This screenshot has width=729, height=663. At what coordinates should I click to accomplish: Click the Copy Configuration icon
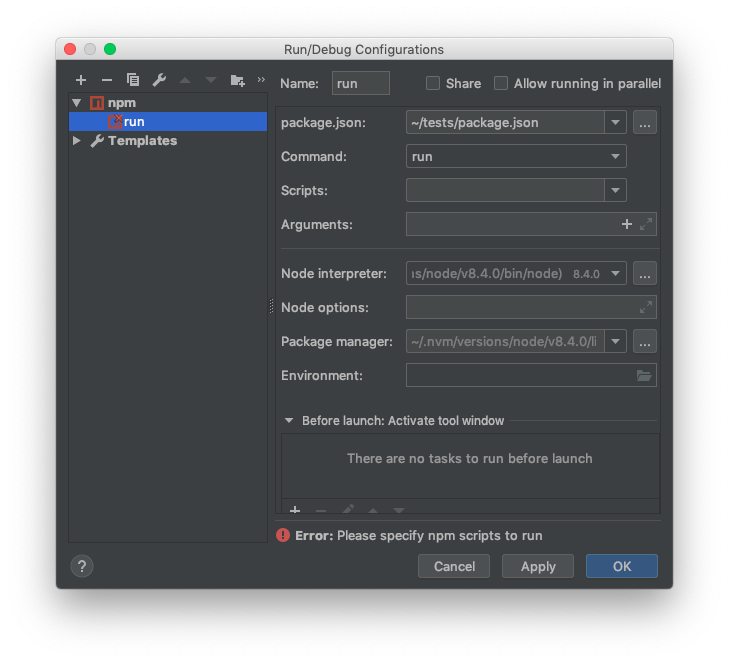pyautogui.click(x=133, y=80)
